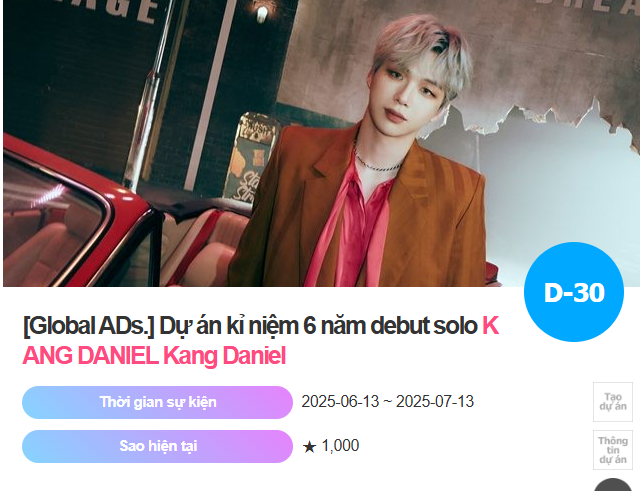This screenshot has width=640, height=491.
Task: Select the Sao hiện tại gradient pill
Action: (x=158, y=446)
